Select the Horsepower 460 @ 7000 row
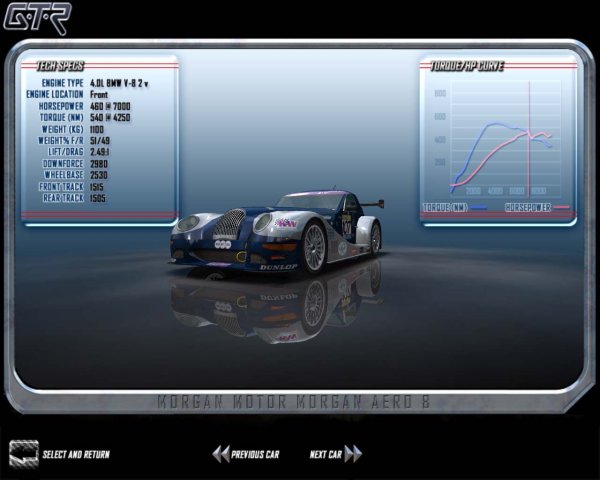Viewport: 600px width, 480px height. [95, 105]
